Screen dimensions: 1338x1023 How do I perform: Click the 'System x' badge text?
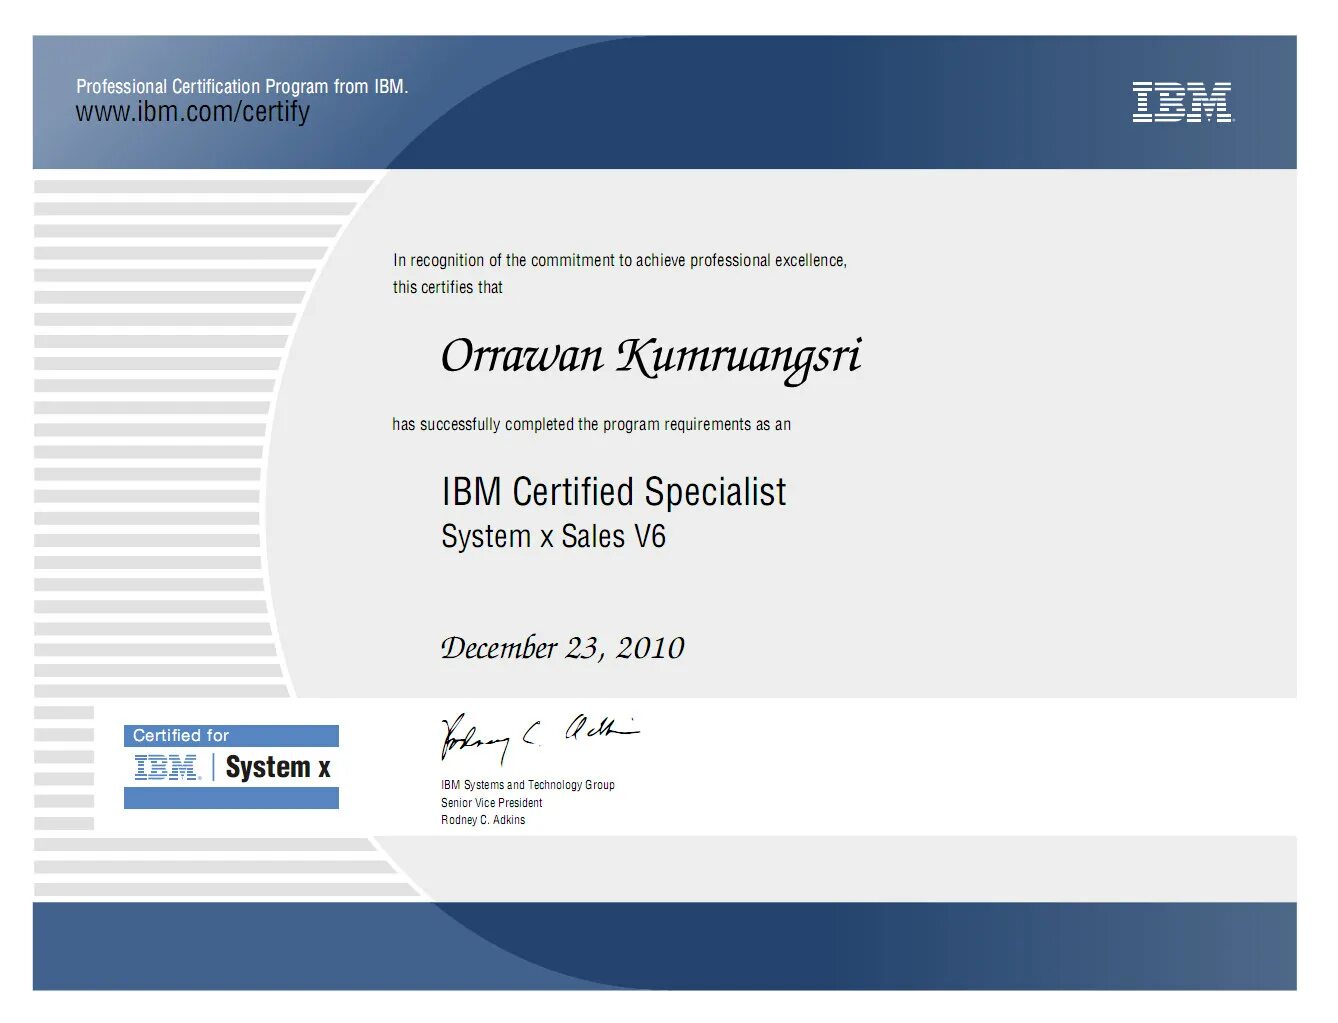click(x=278, y=768)
